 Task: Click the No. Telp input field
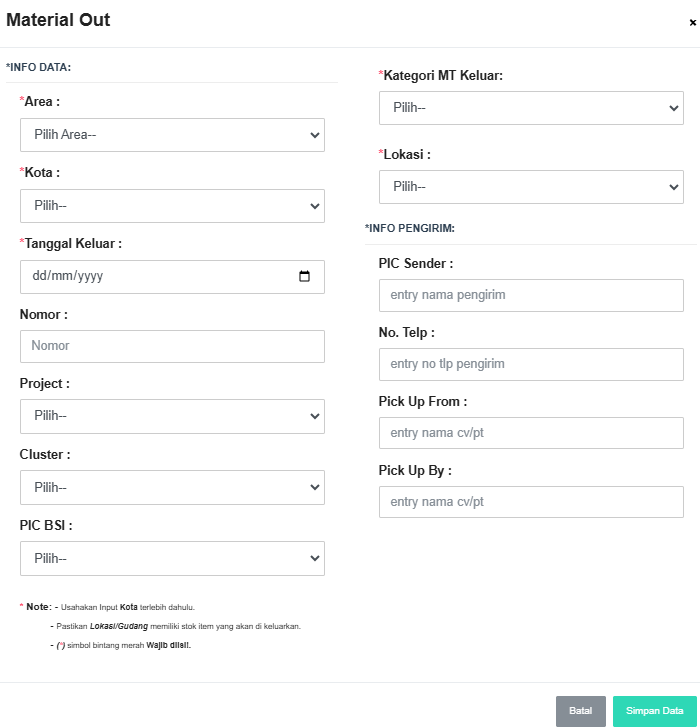coord(531,364)
